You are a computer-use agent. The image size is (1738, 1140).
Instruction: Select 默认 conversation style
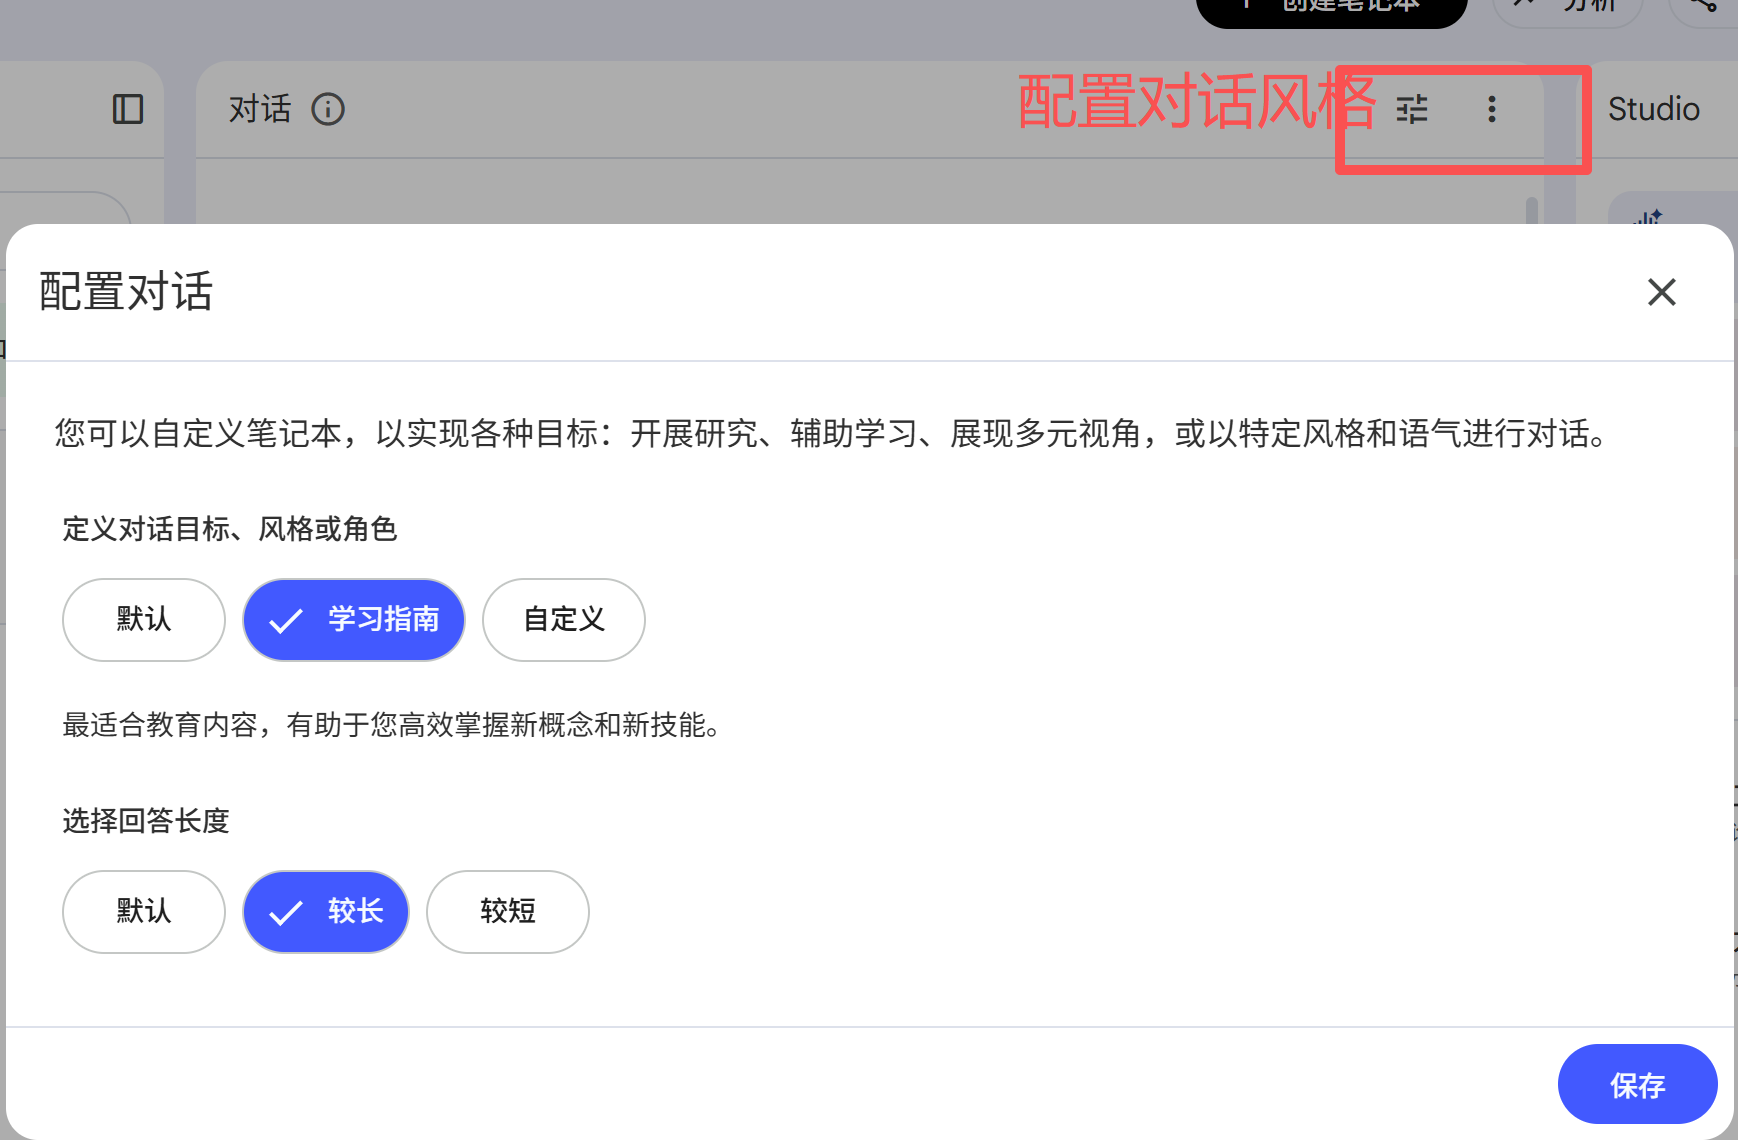pyautogui.click(x=143, y=620)
